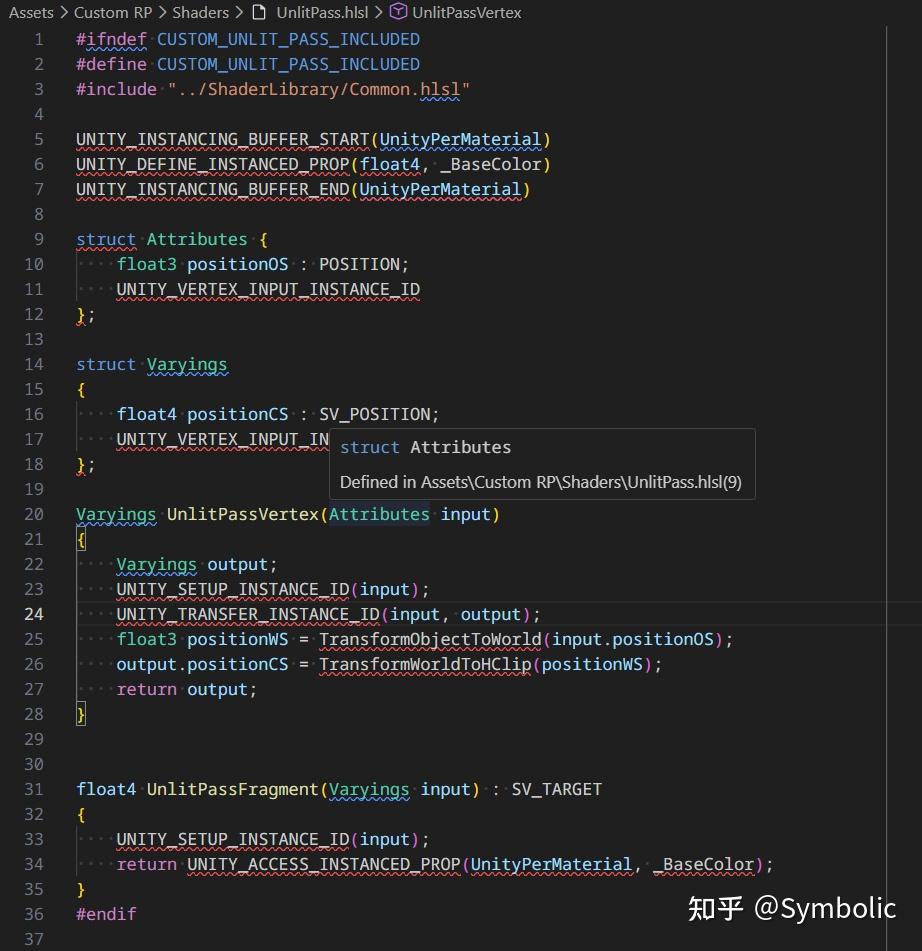Click 'POSITION' semantic on line 10
This screenshot has height=951, width=922.
tap(359, 264)
